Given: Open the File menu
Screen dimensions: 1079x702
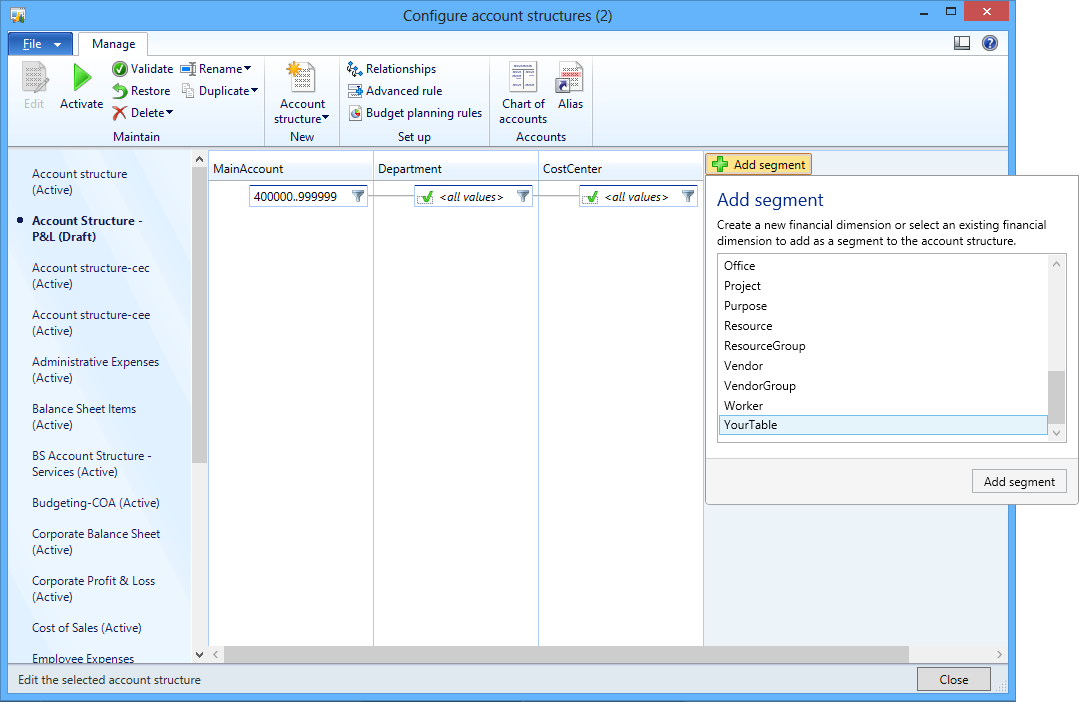Looking at the screenshot, I should 41,44.
